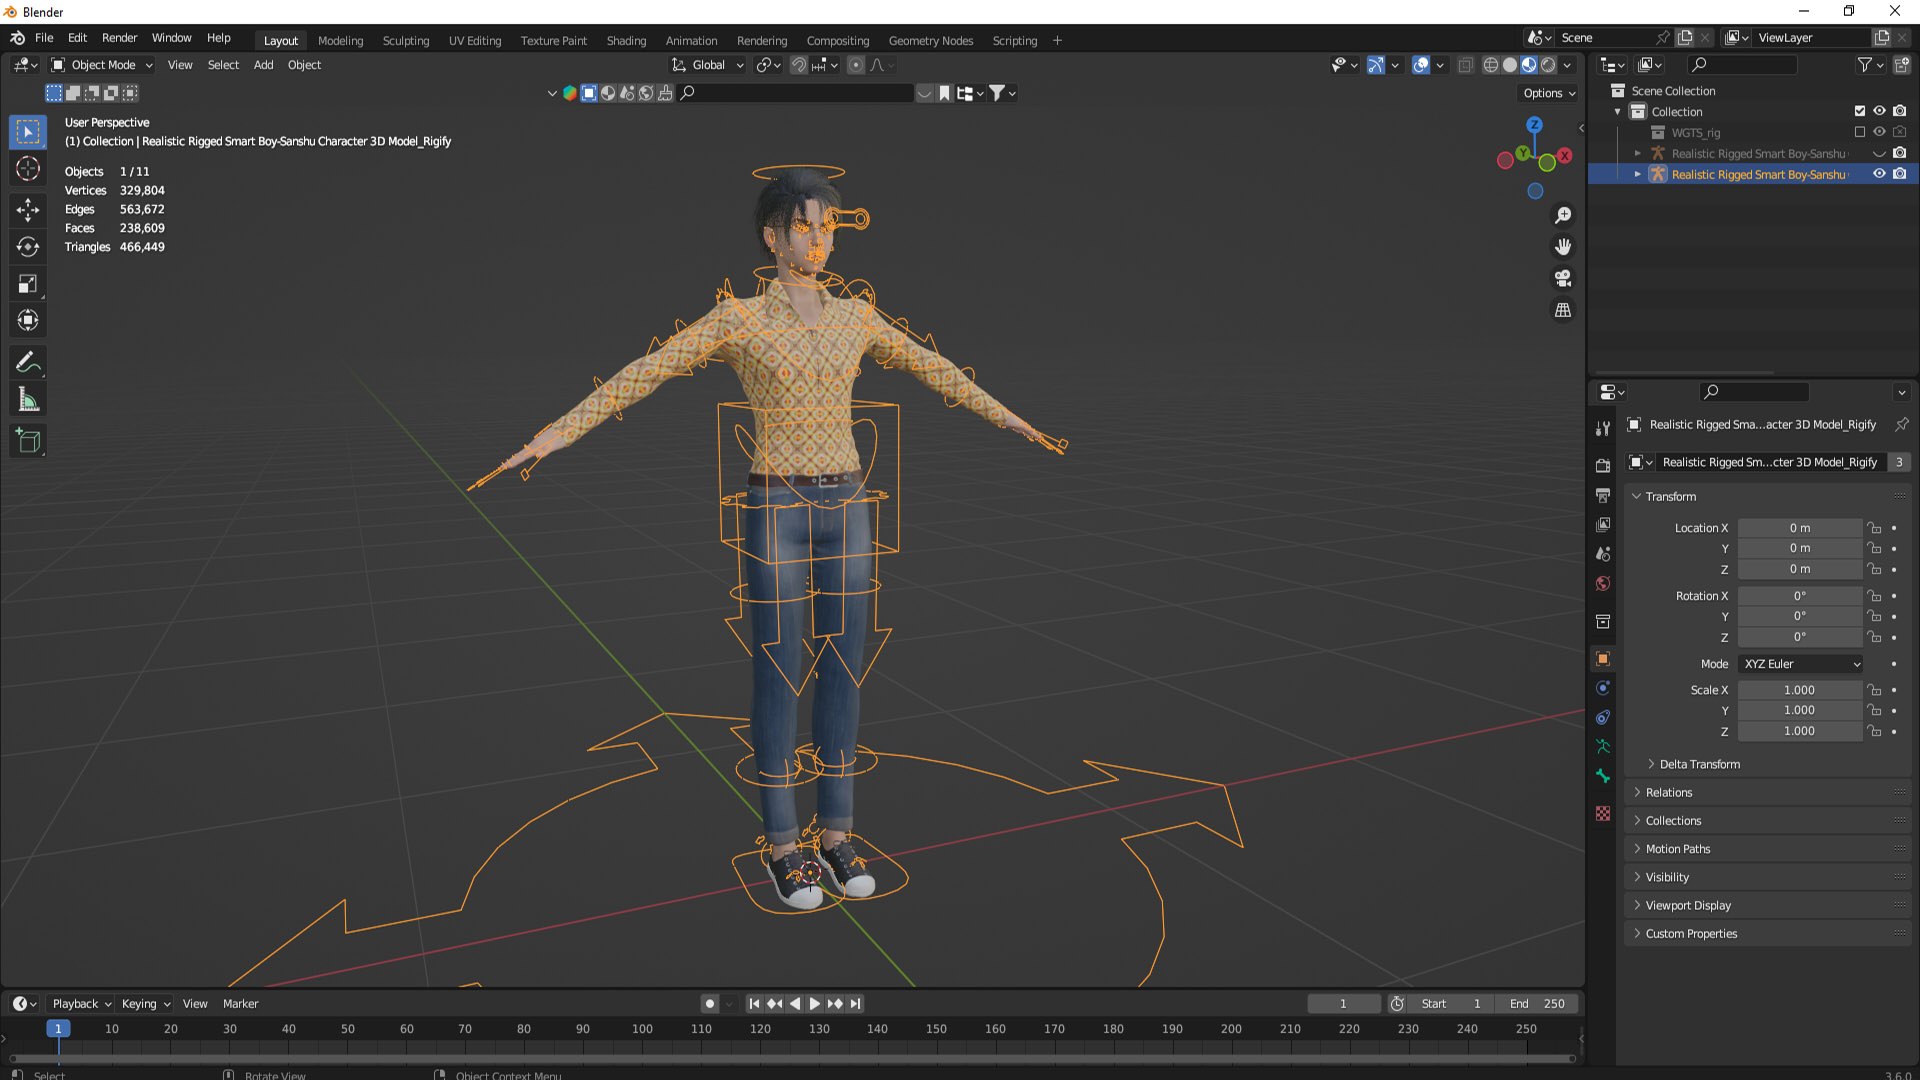Viewport: 1920px width, 1080px height.
Task: Switch to the Shading workspace tab
Action: pos(626,41)
